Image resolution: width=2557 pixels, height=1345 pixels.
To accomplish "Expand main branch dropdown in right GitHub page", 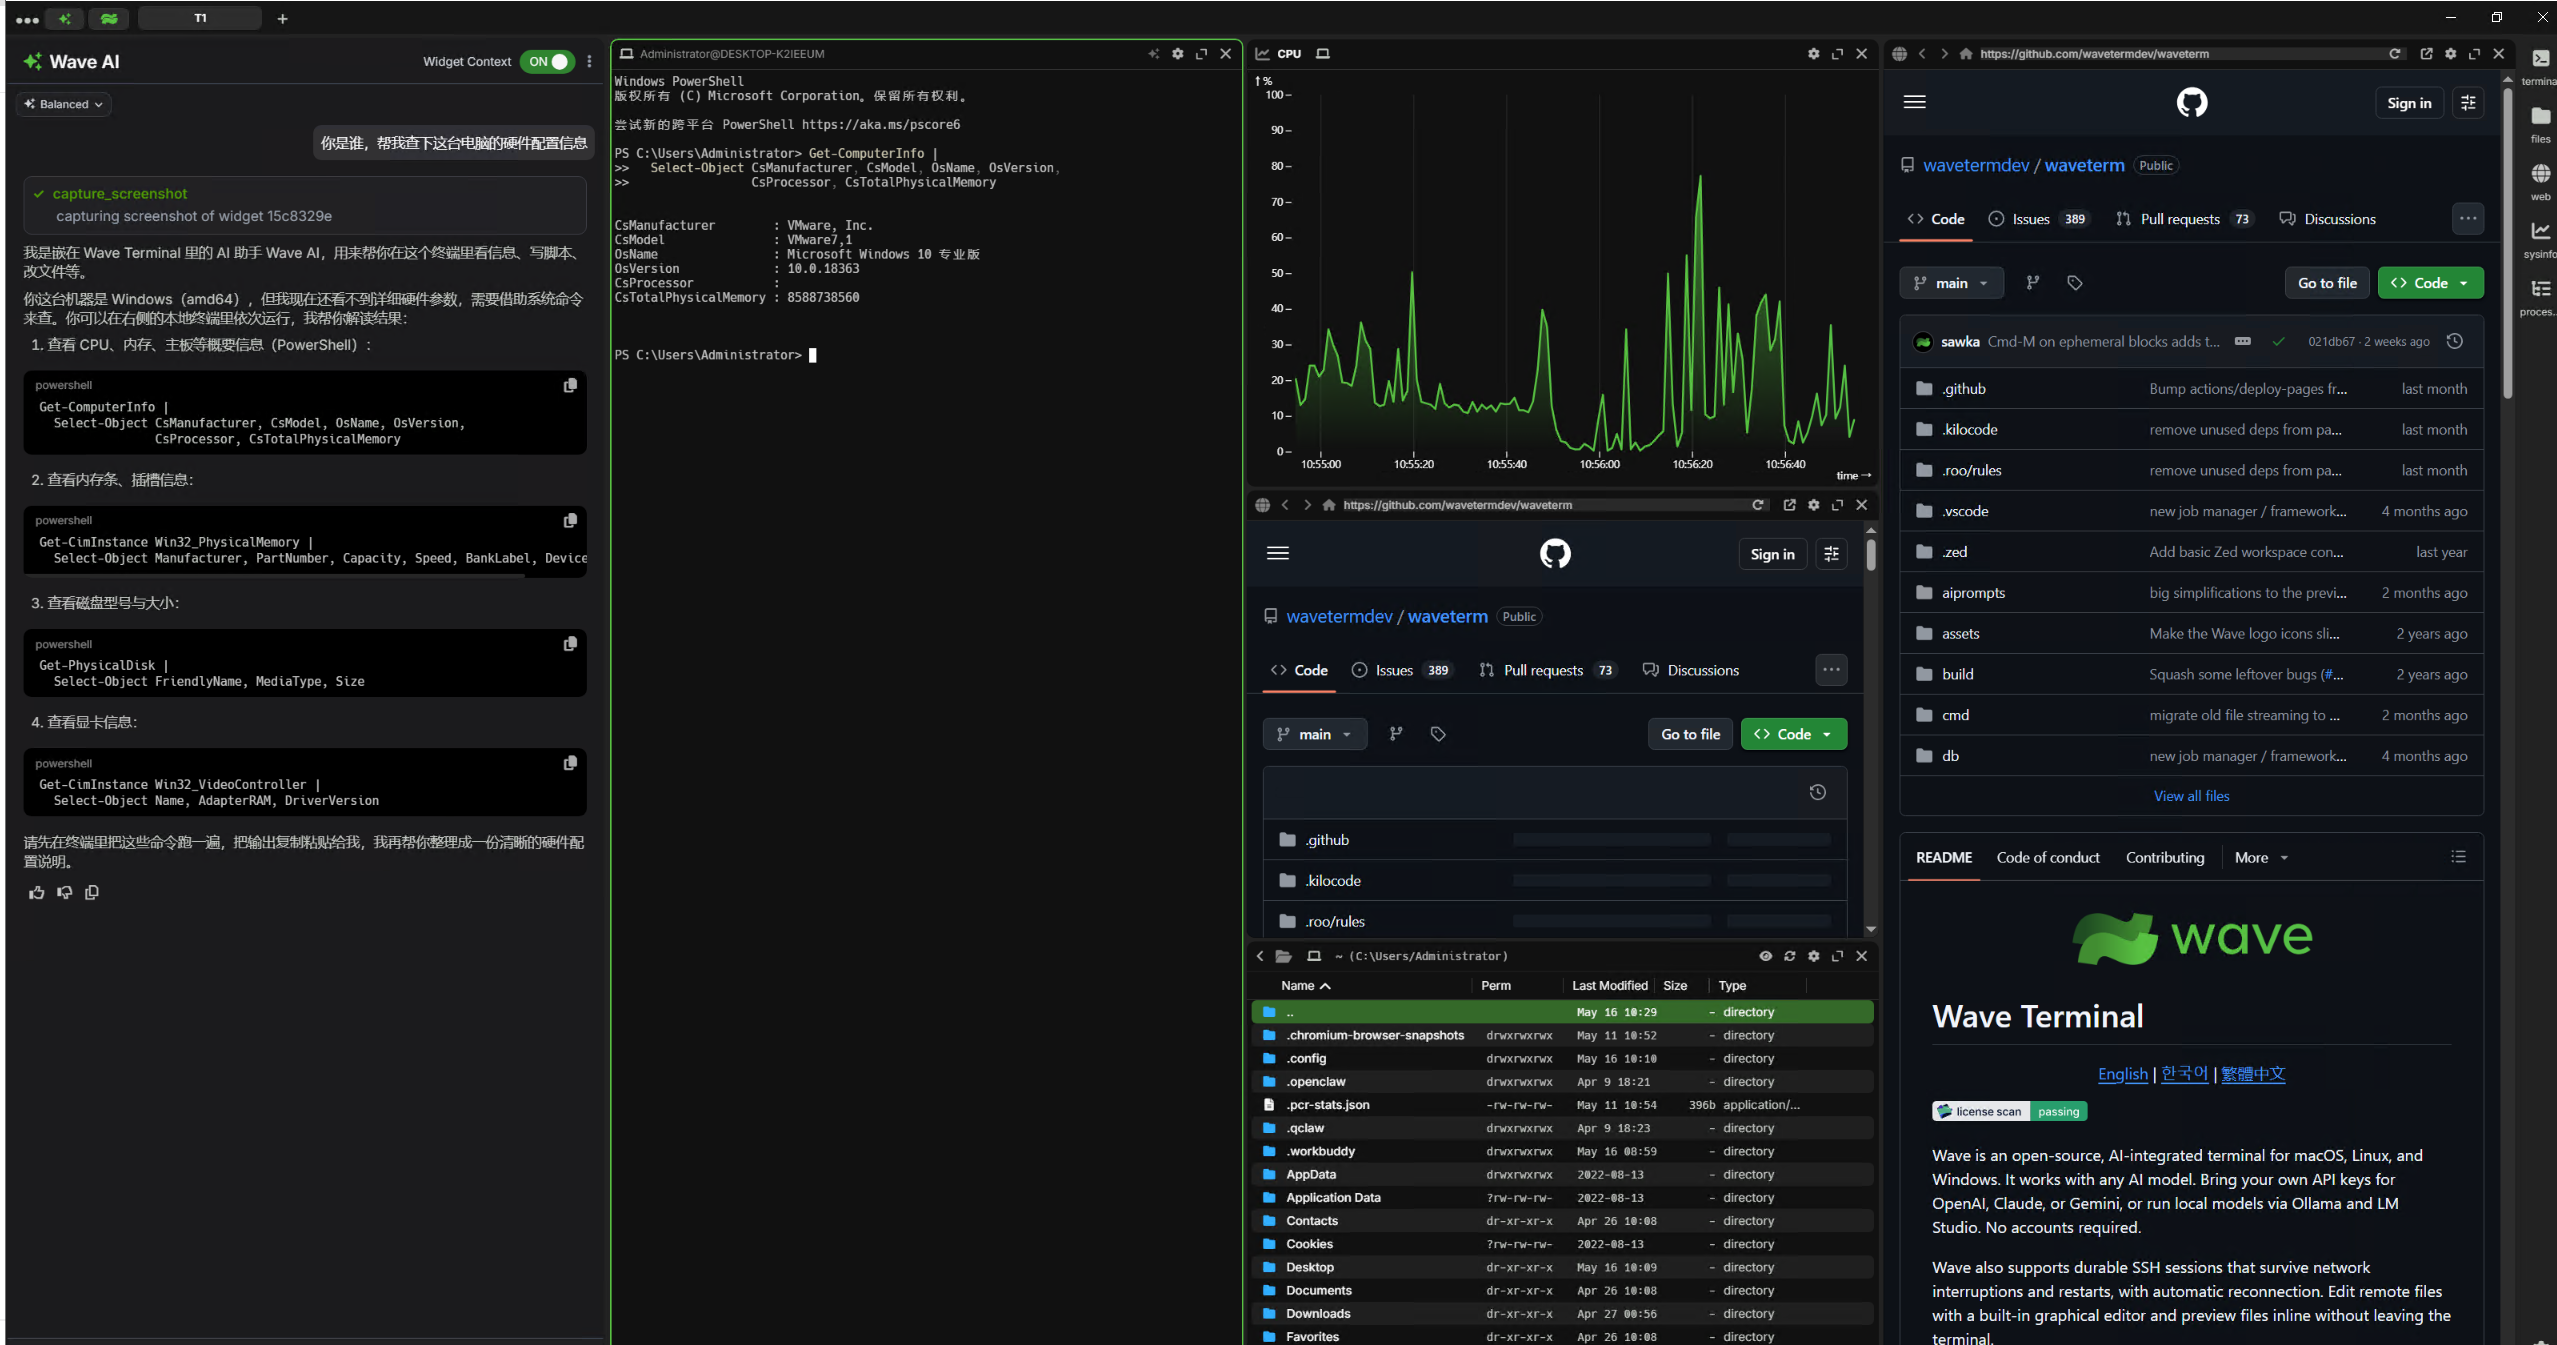I will click(1951, 283).
